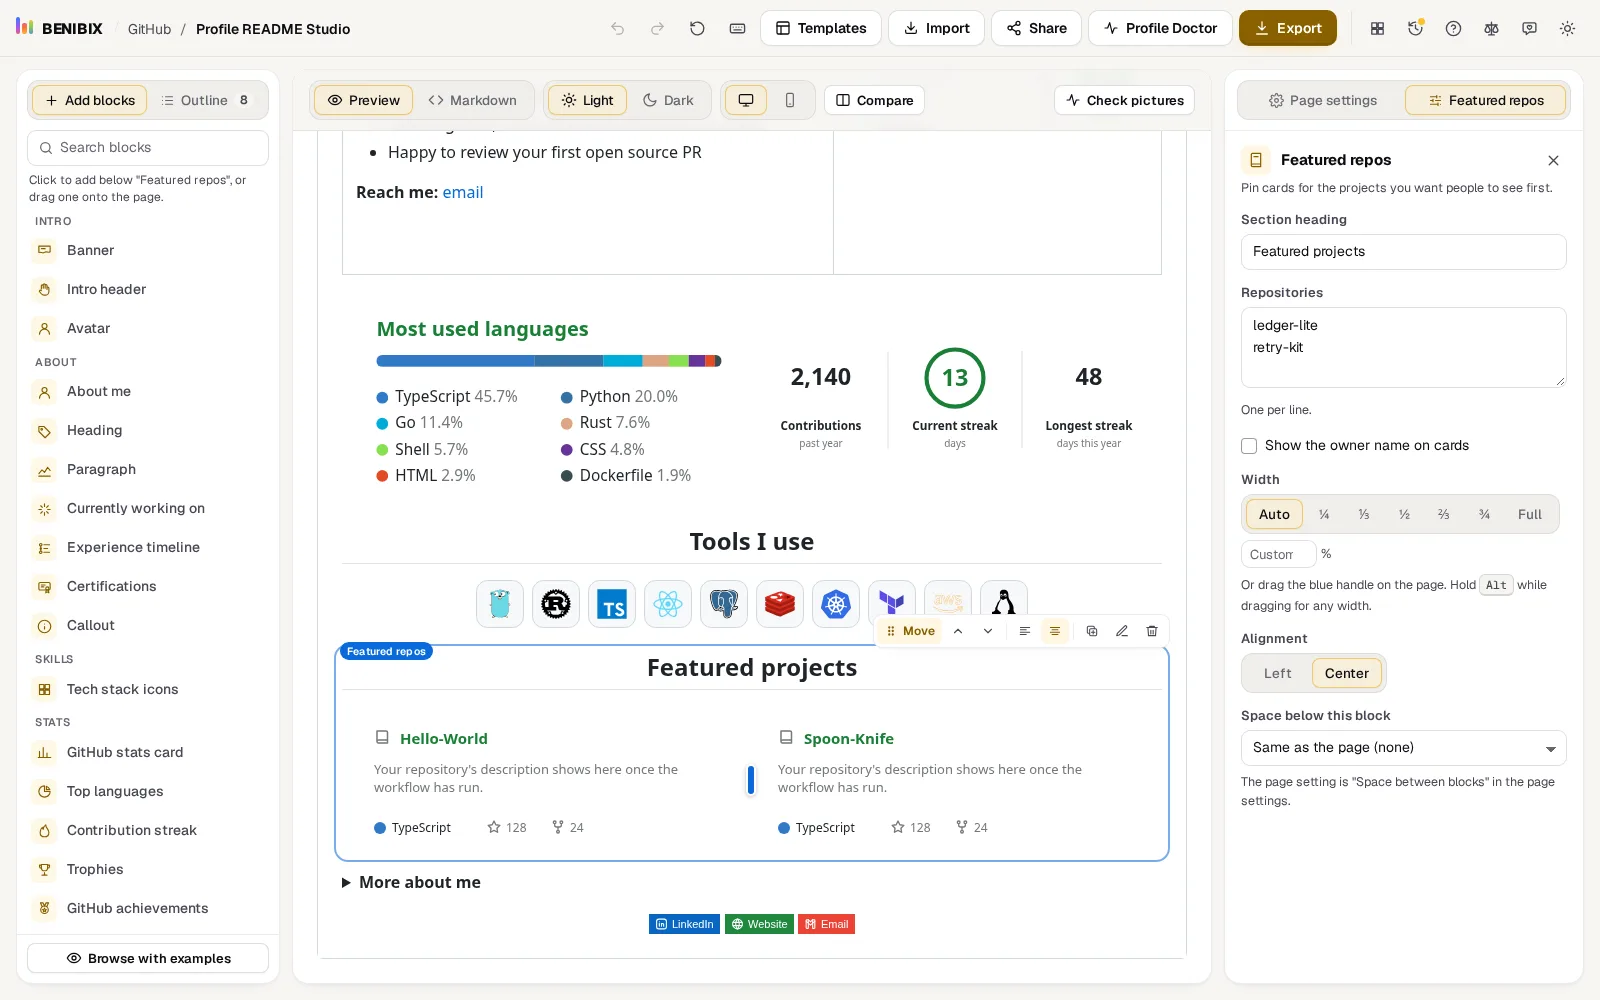The width and height of the screenshot is (1600, 1000).
Task: Duplicate the block using the copy icon
Action: [1092, 631]
